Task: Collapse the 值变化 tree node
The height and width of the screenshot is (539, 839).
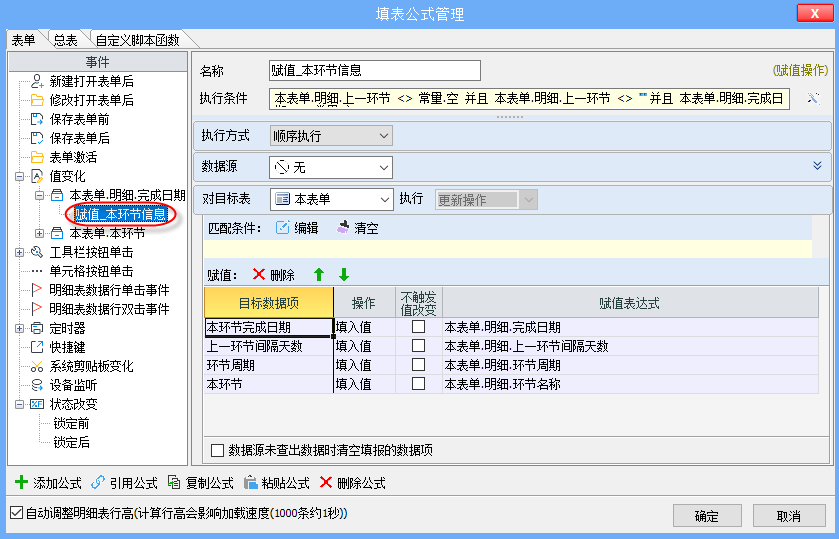Action: (20, 176)
